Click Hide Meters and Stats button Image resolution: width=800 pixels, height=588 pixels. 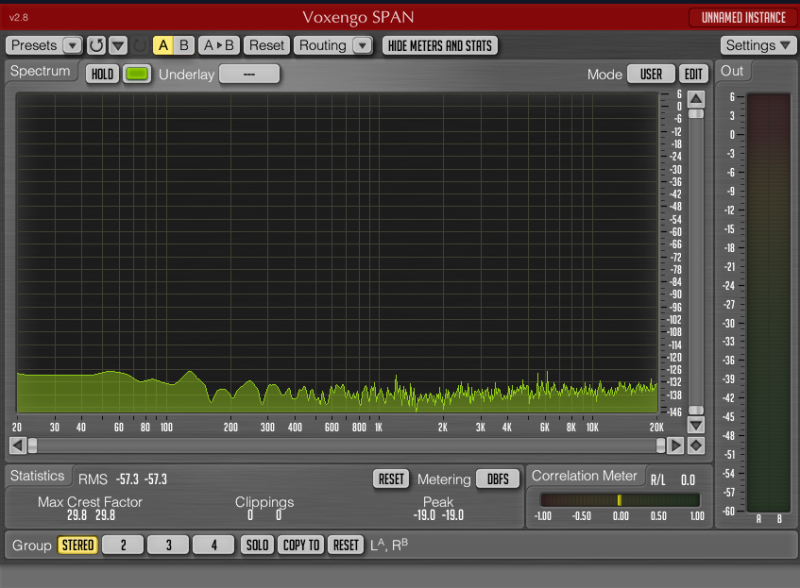click(x=440, y=46)
